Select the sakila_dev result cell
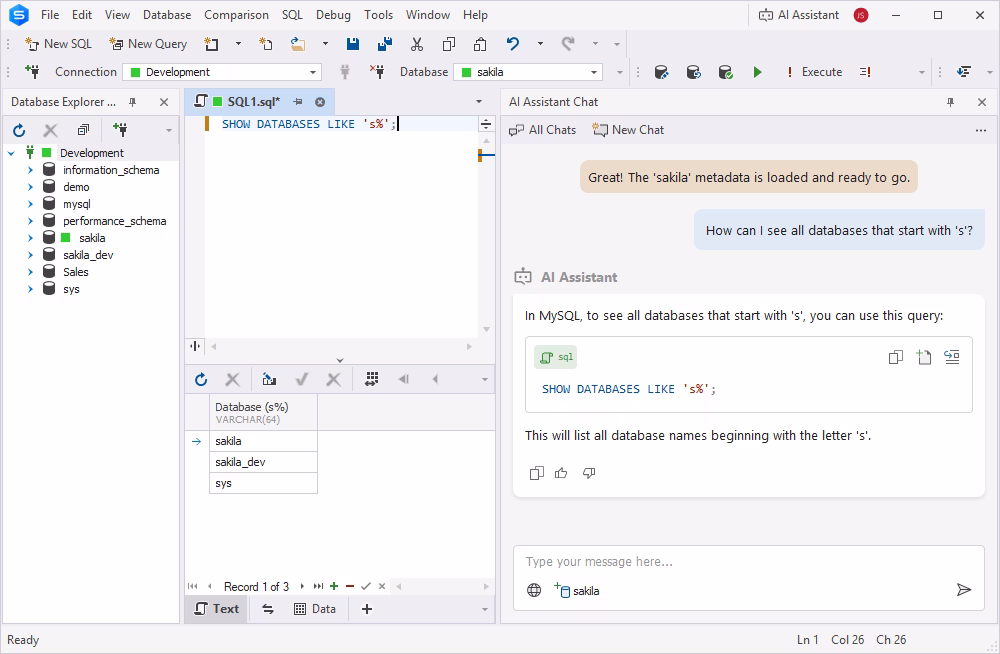 click(x=263, y=463)
